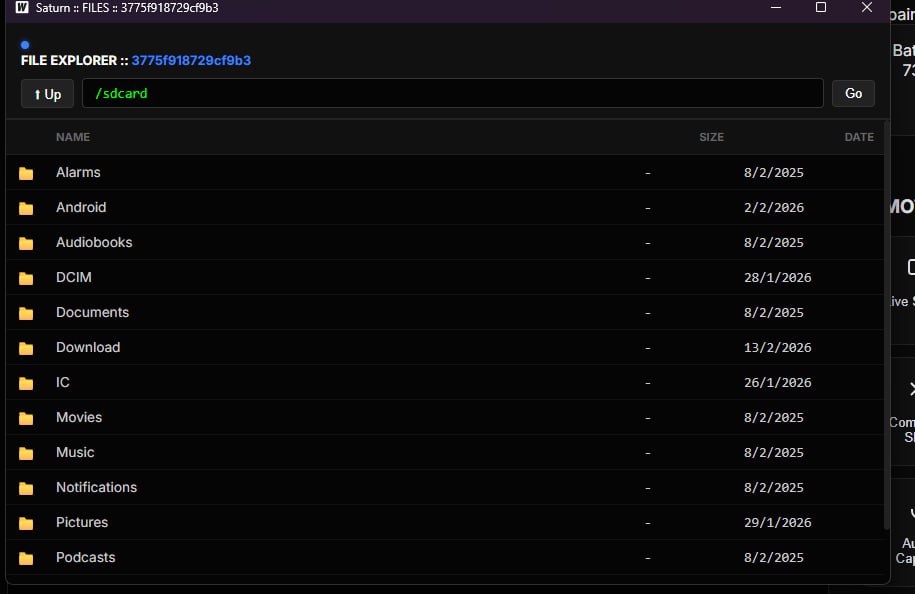
Task: Click the Audiobooks folder icon
Action: pos(26,243)
